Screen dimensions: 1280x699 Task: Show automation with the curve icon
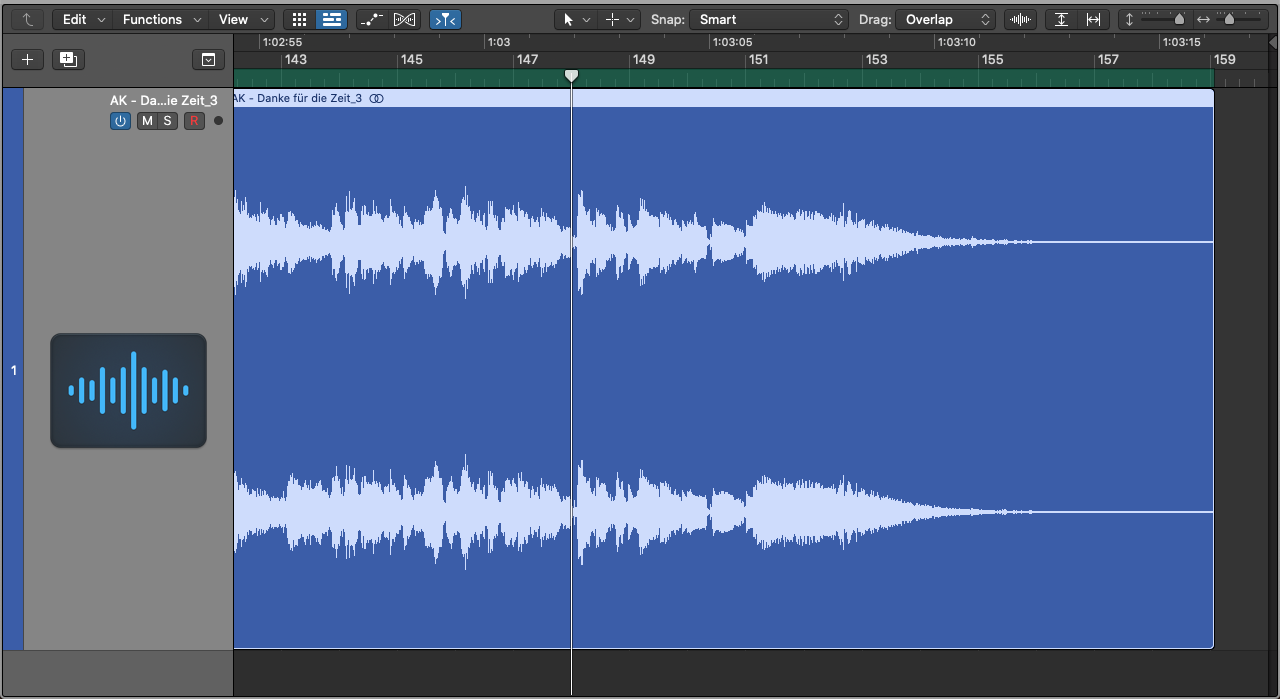[372, 19]
